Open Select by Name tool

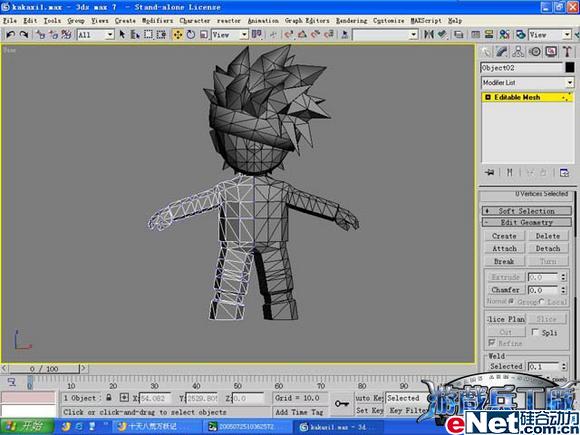[135, 35]
